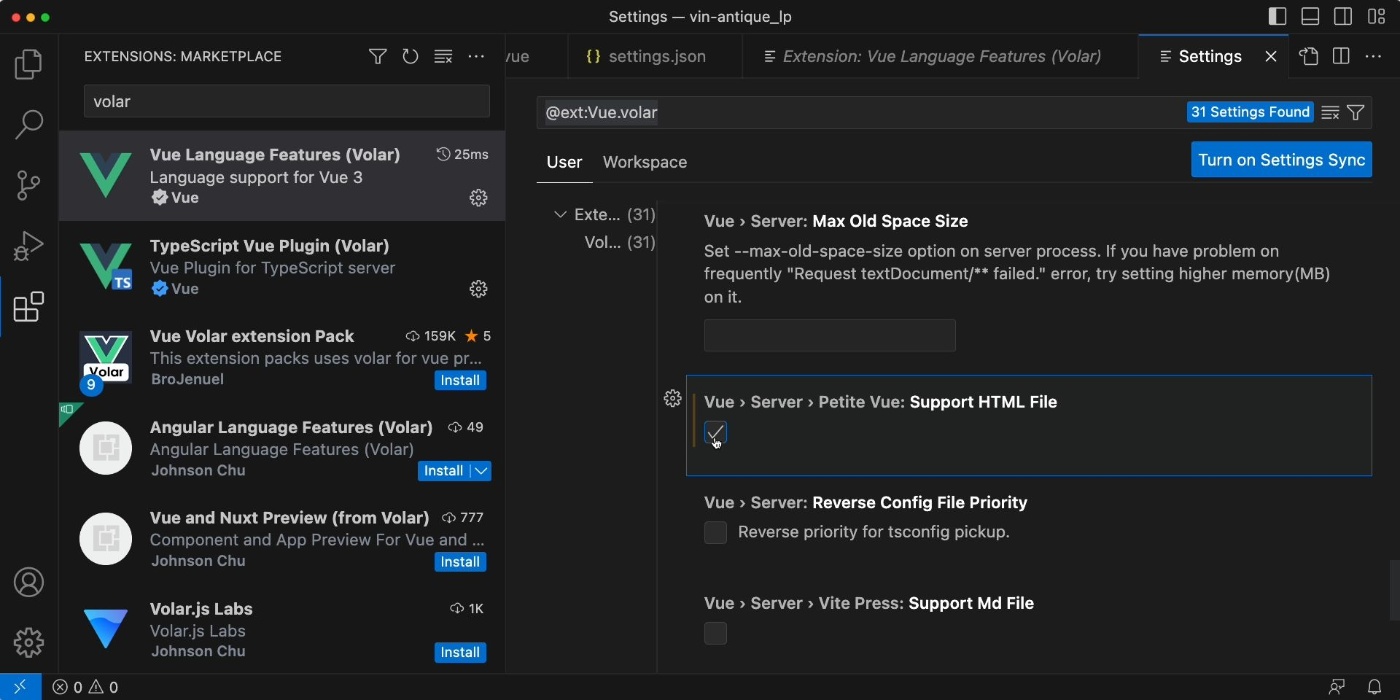Toggle secondary side bar layout icon

tap(1343, 17)
